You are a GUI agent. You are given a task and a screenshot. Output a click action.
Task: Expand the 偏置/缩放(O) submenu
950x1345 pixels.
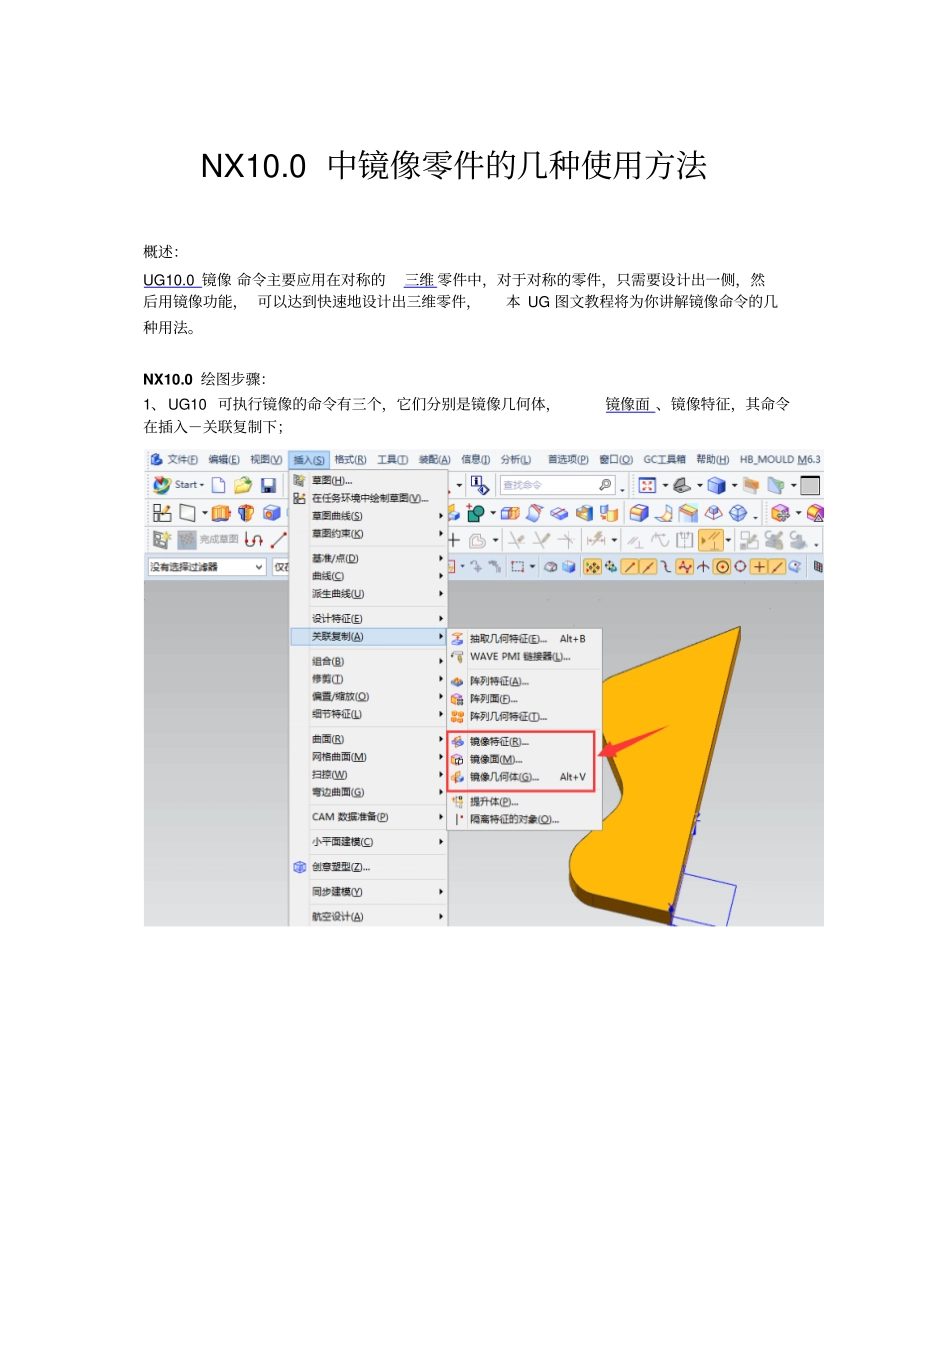tap(369, 696)
